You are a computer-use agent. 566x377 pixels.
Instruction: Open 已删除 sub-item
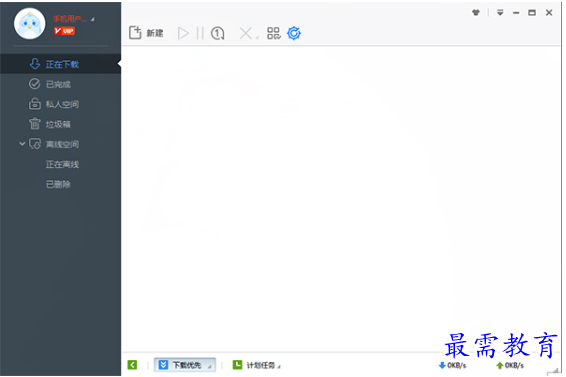pyautogui.click(x=58, y=184)
